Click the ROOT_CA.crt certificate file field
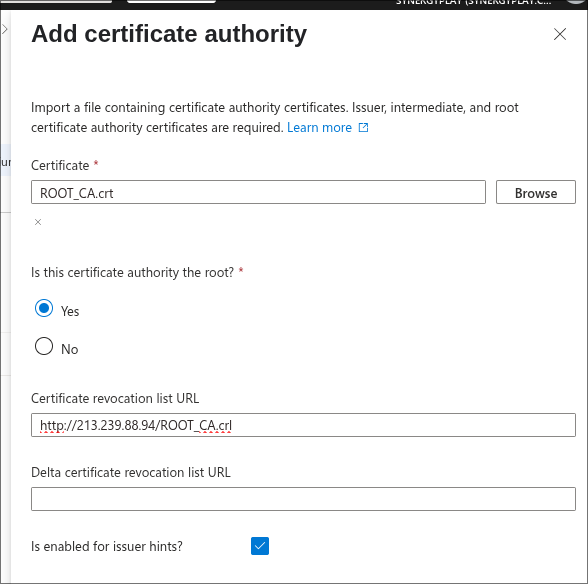588x584 pixels. coord(258,192)
